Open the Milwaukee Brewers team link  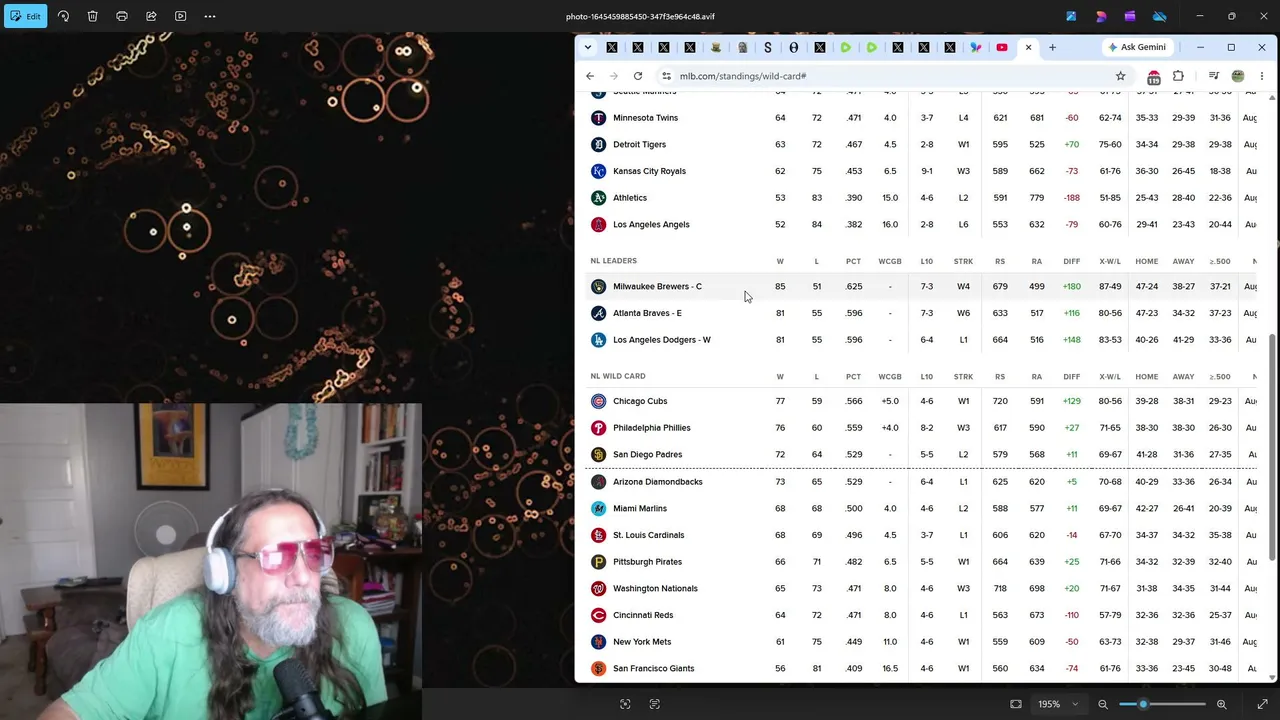pyautogui.click(x=657, y=286)
